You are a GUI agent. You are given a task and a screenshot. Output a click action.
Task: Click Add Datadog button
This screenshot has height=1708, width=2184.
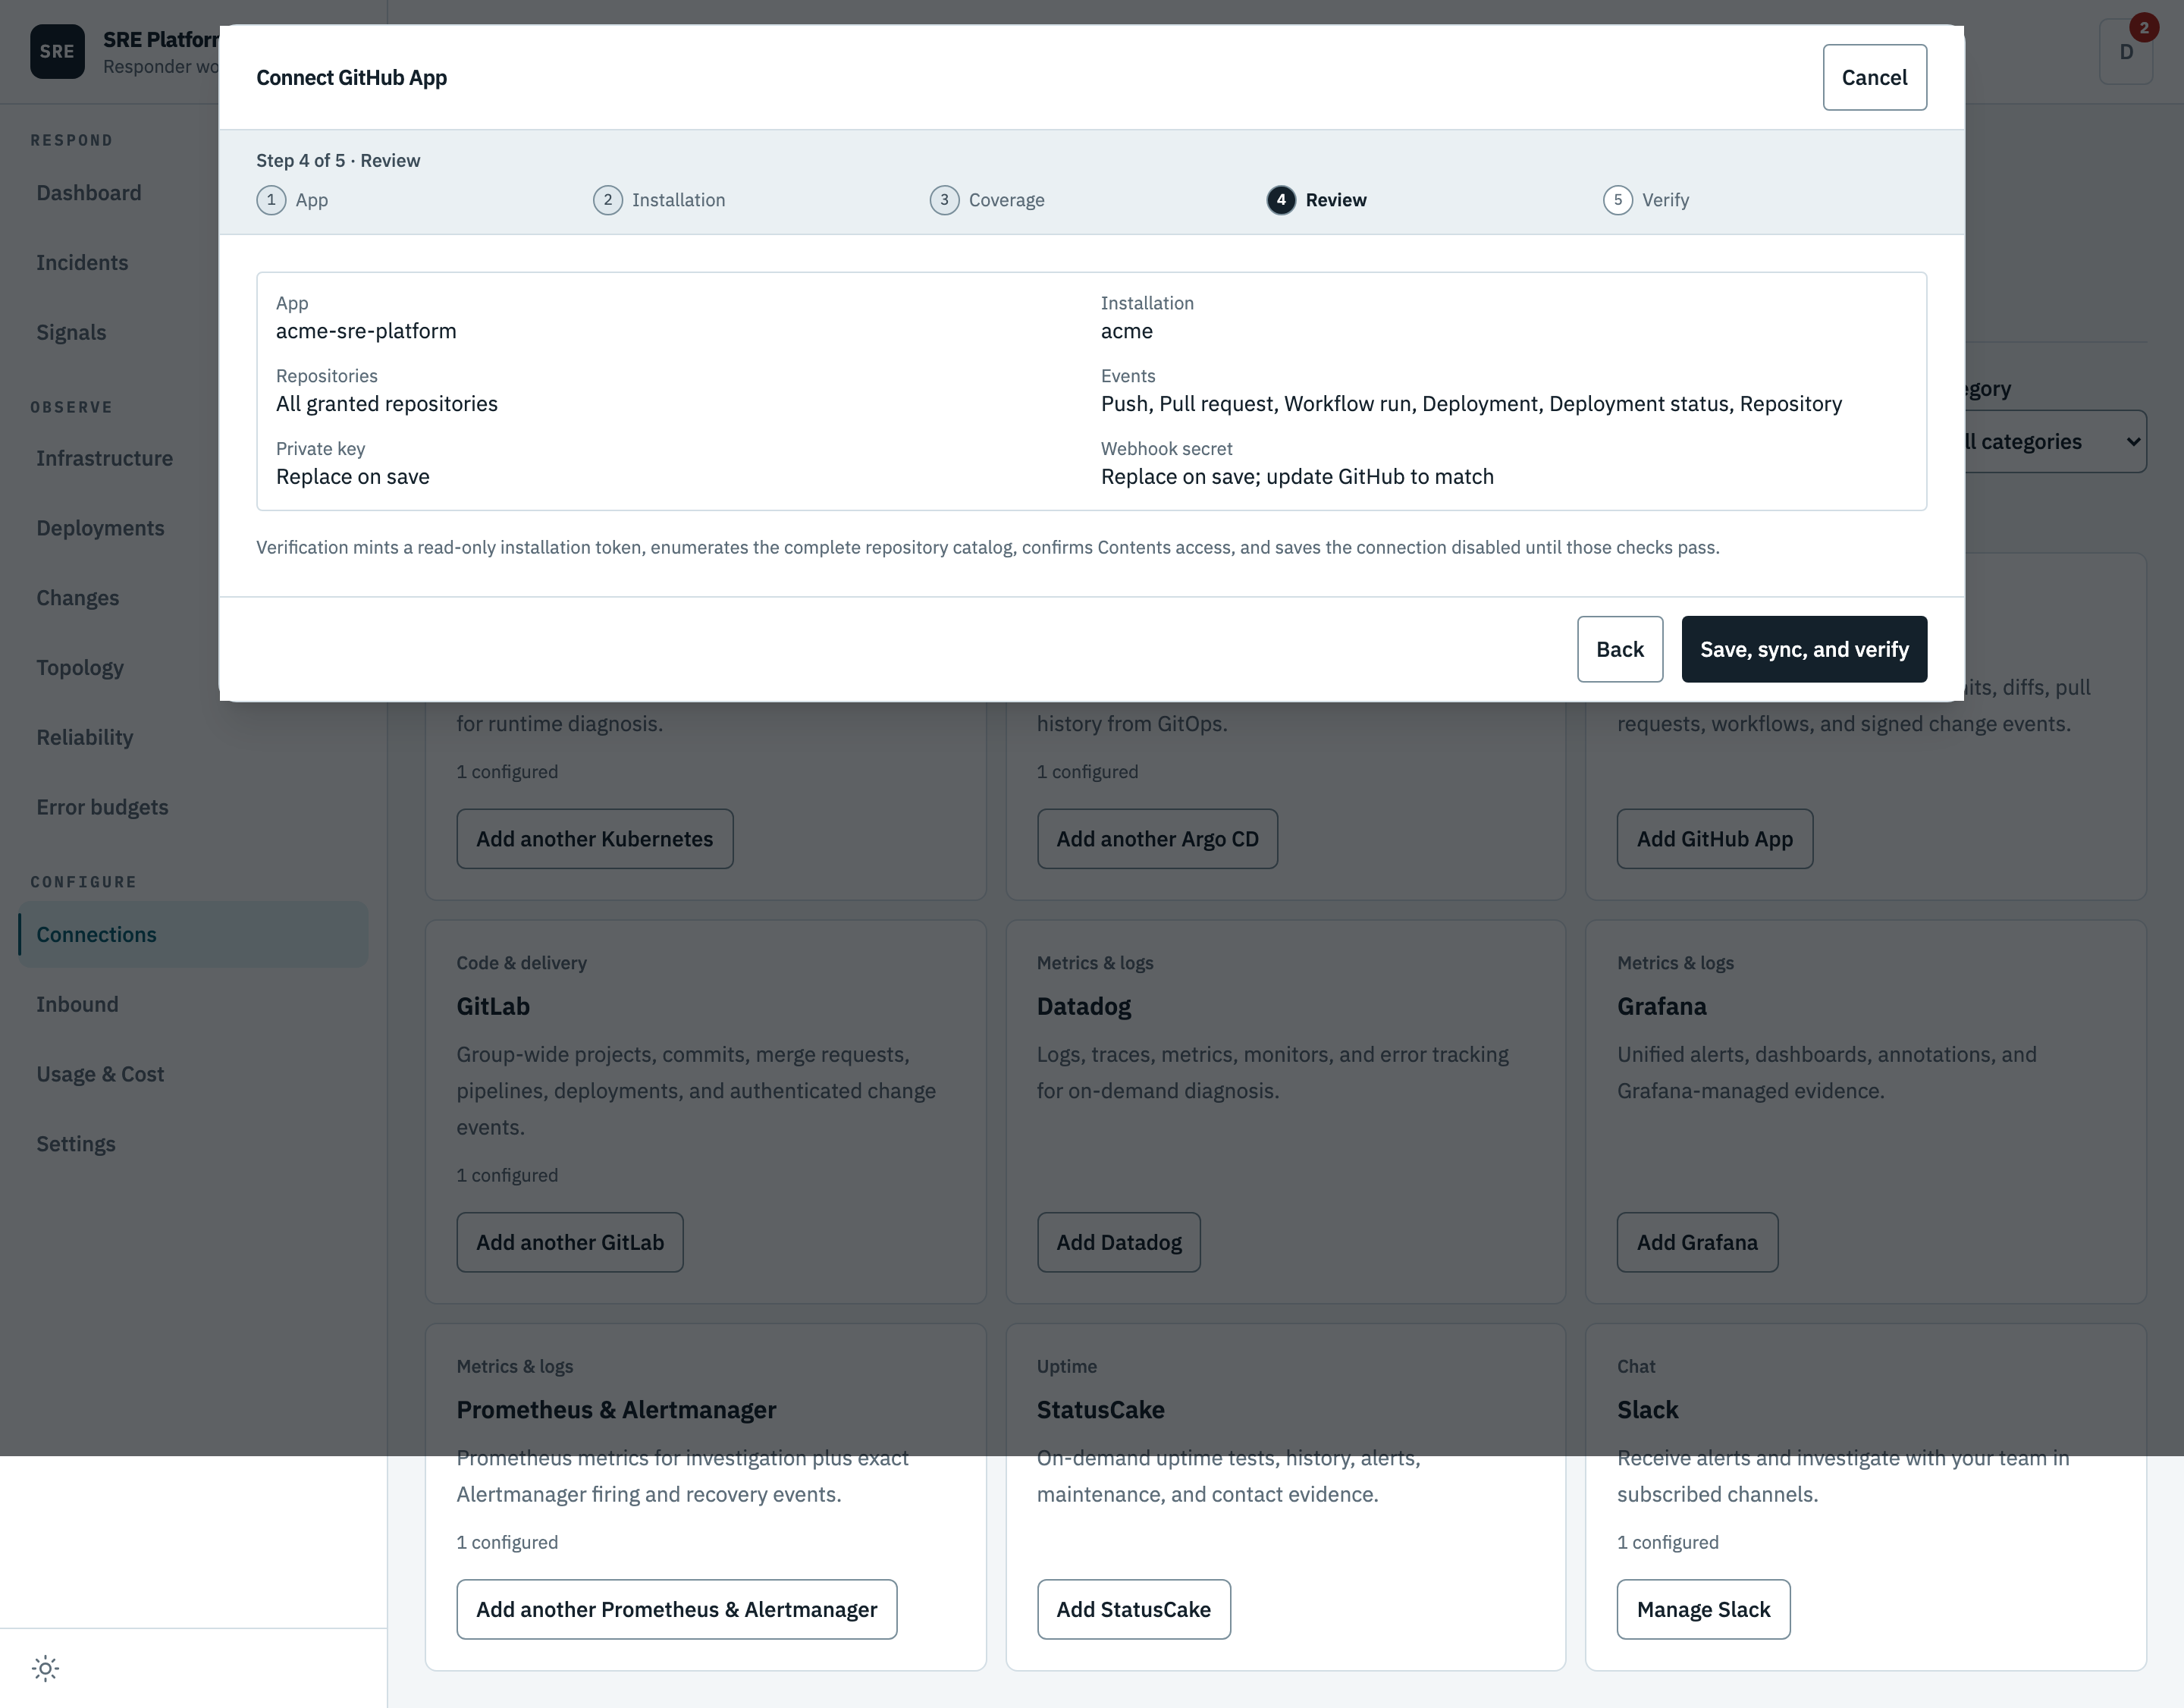[x=1118, y=1242]
